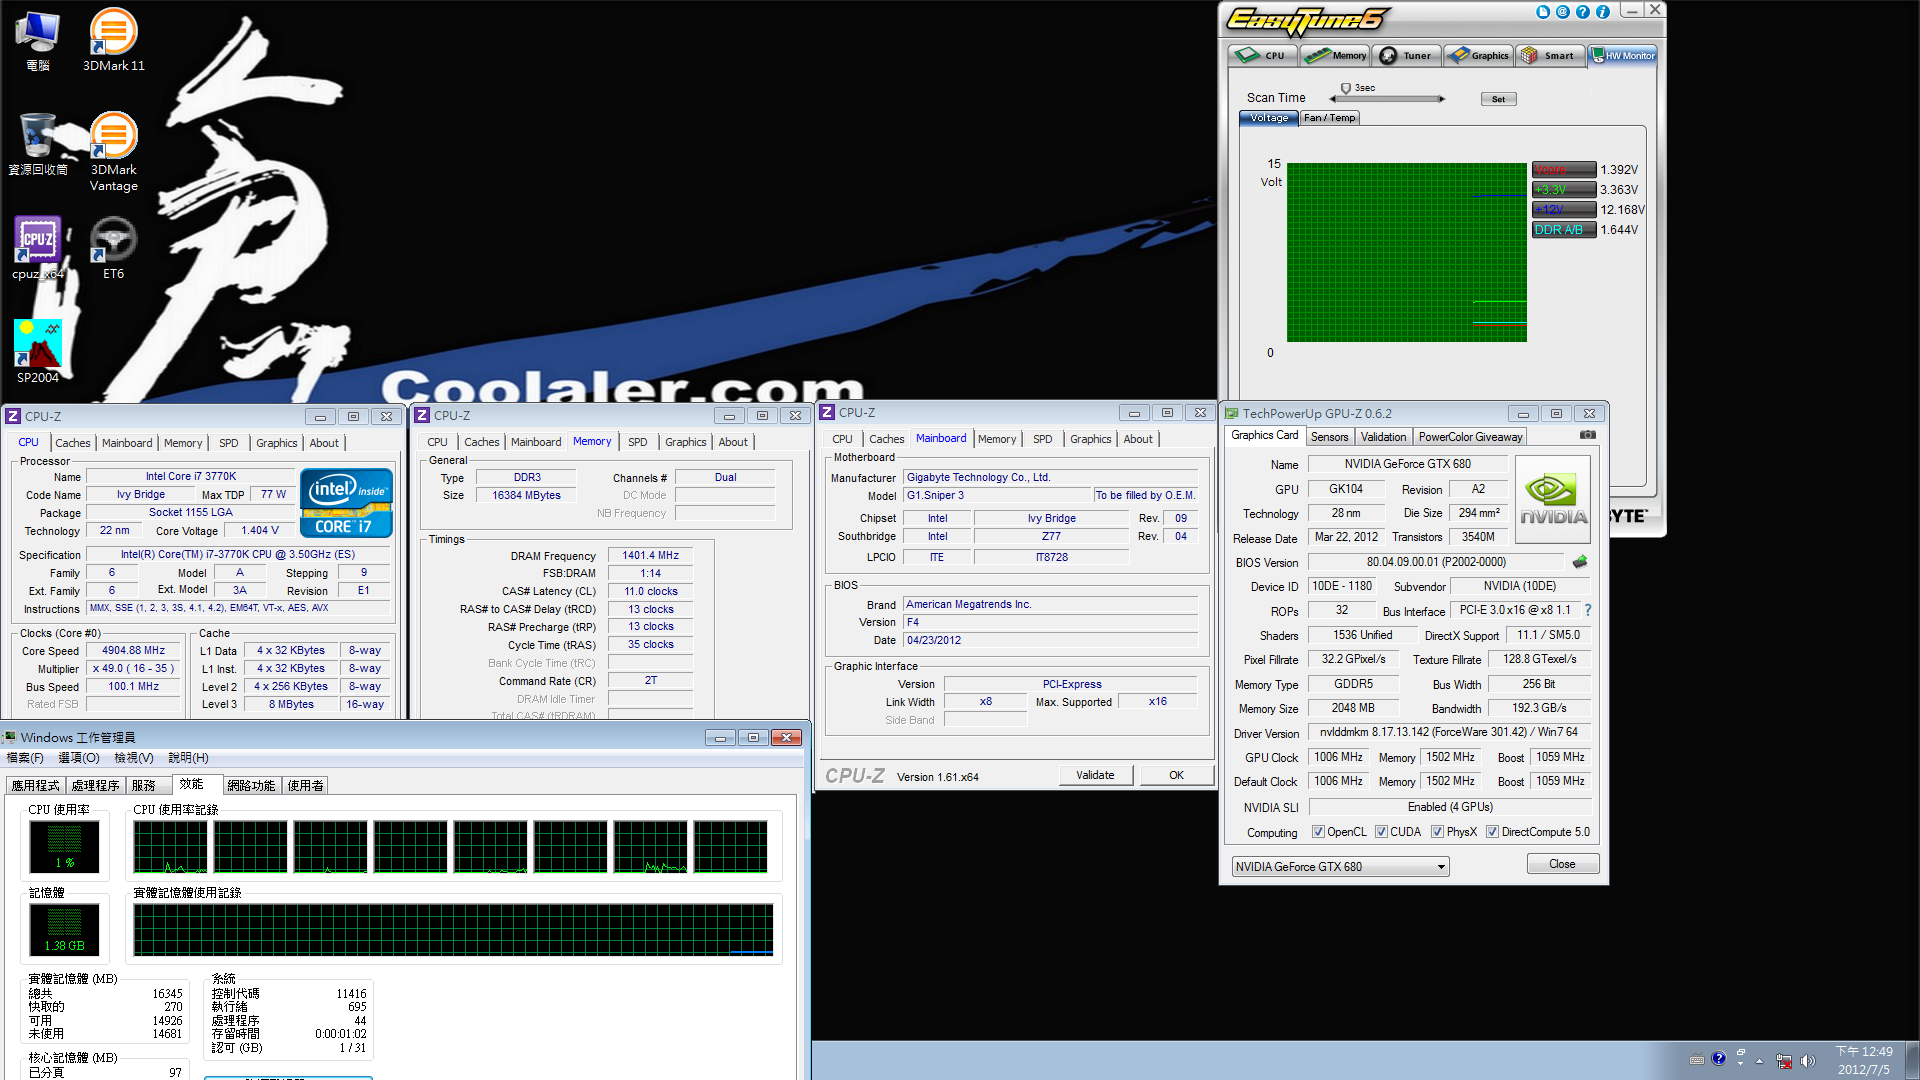The height and width of the screenshot is (1080, 1920).
Task: Click the taskbar clock showing 12:49
Action: coord(1864,1060)
